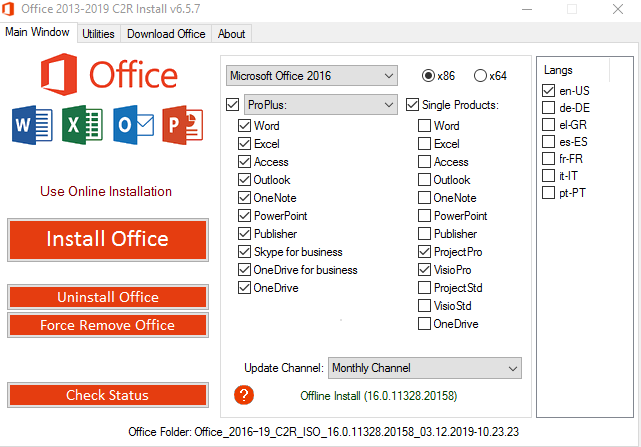The image size is (641, 447).
Task: Minimize the installer window
Action: [x=527, y=9]
